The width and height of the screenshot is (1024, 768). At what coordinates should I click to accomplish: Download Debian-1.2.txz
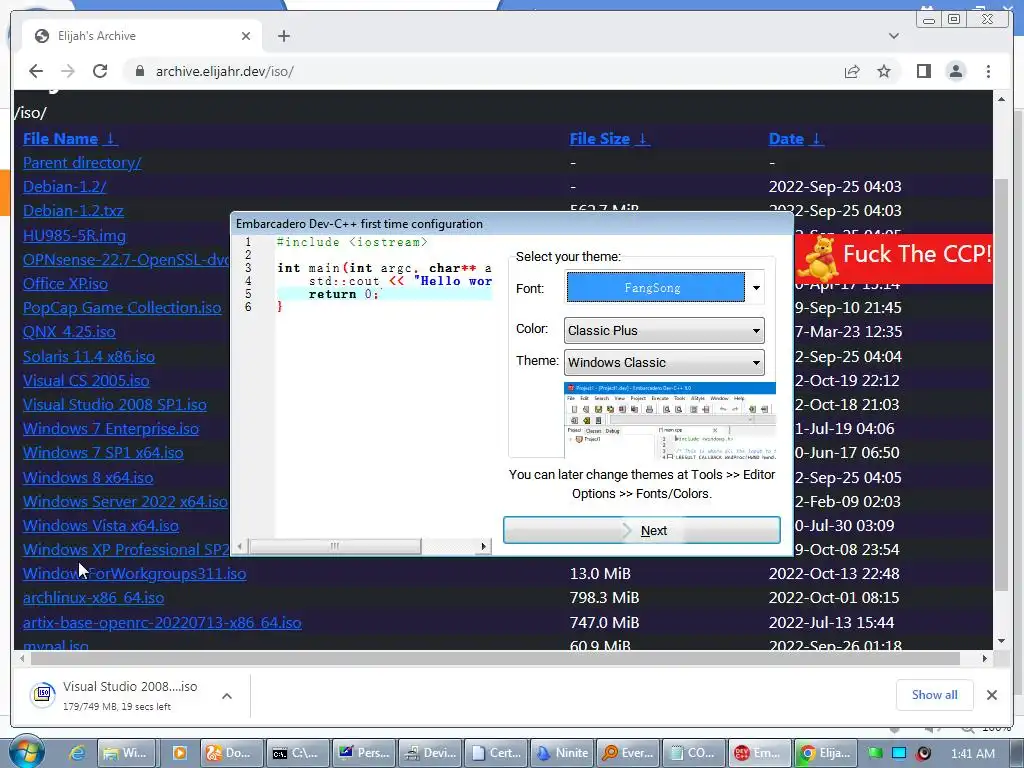coord(73,211)
